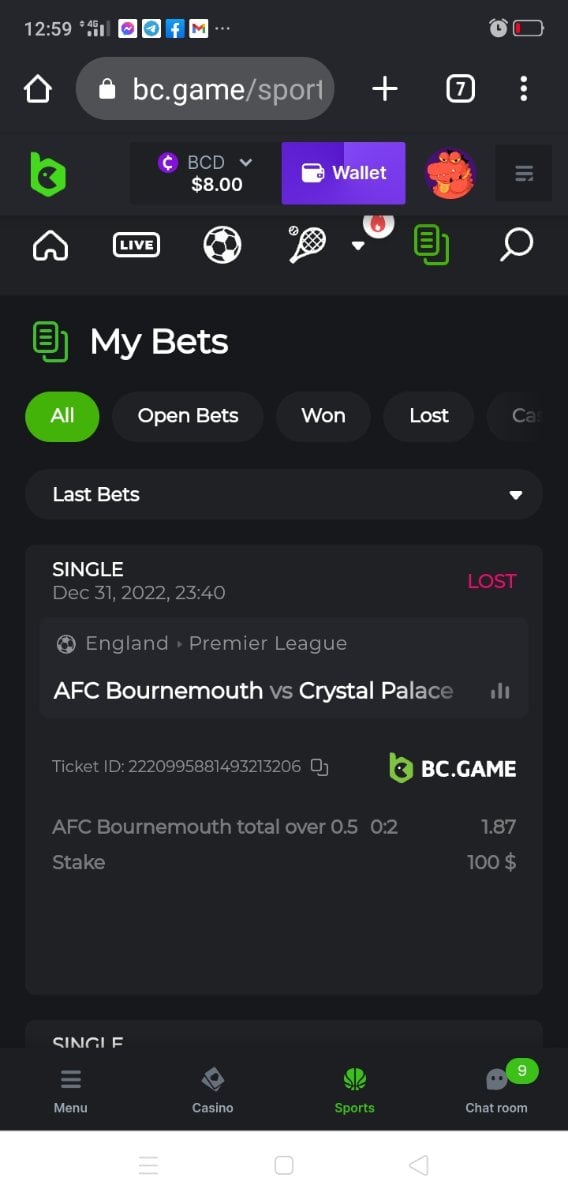Open the sports search magnifier

(x=516, y=245)
